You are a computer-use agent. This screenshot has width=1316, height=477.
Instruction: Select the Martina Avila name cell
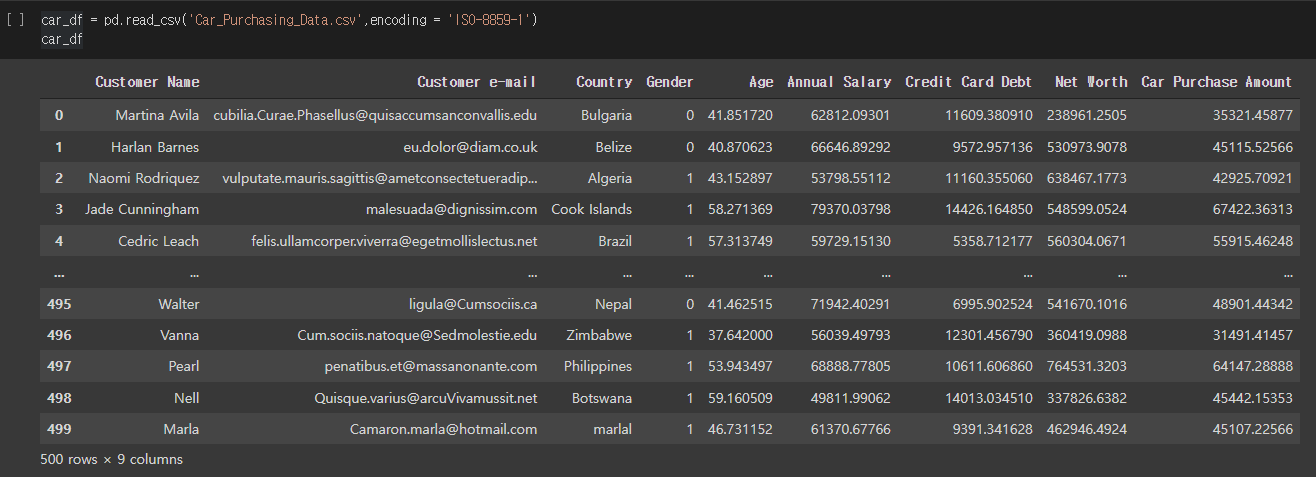(157, 115)
